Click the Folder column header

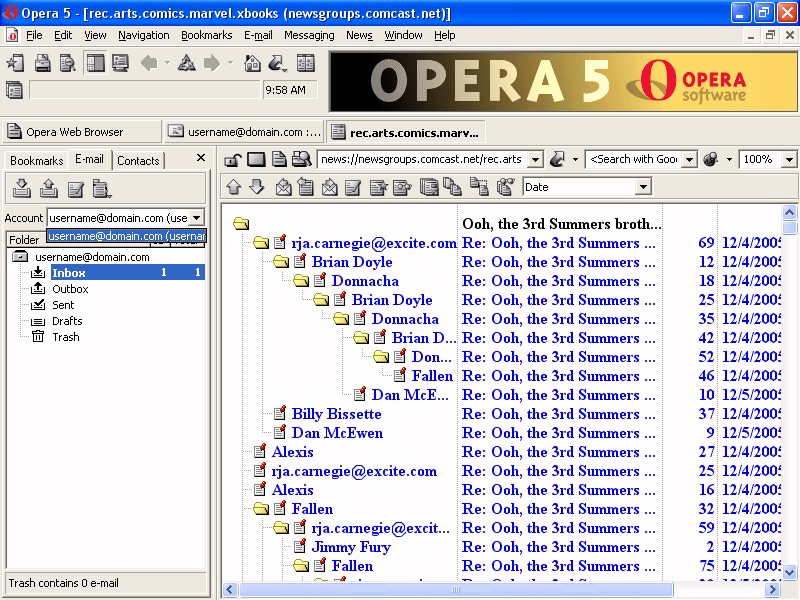tap(24, 239)
